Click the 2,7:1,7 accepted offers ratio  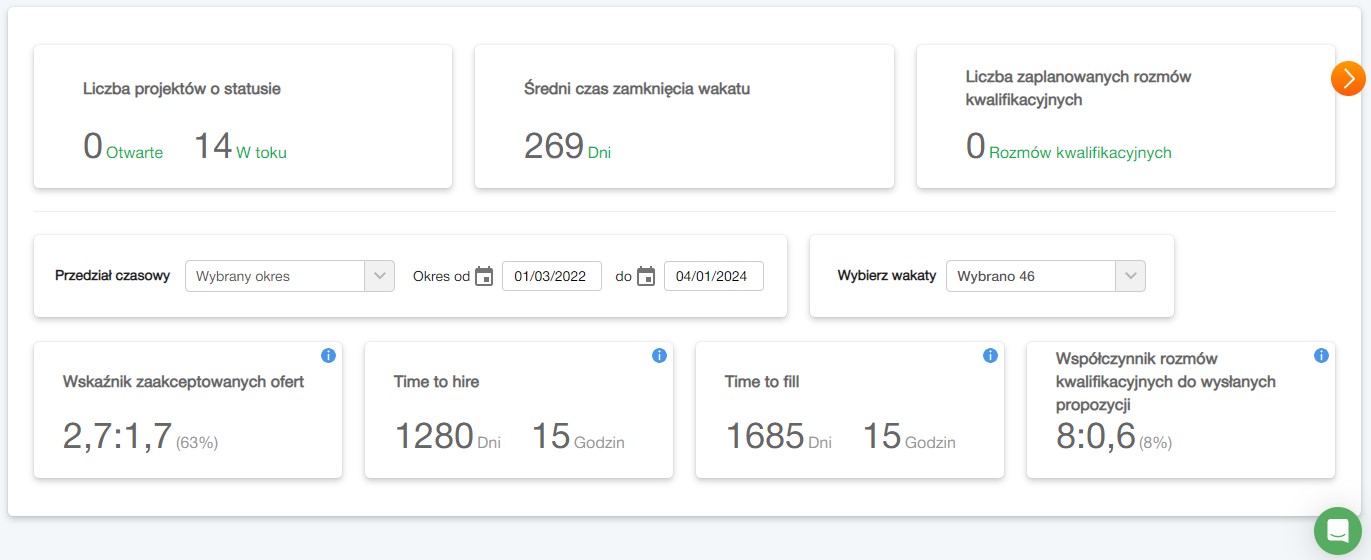click(x=118, y=437)
